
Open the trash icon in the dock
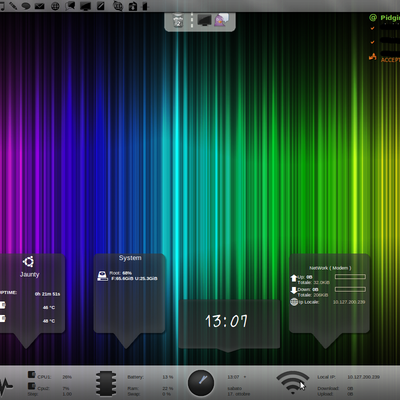tap(178, 20)
